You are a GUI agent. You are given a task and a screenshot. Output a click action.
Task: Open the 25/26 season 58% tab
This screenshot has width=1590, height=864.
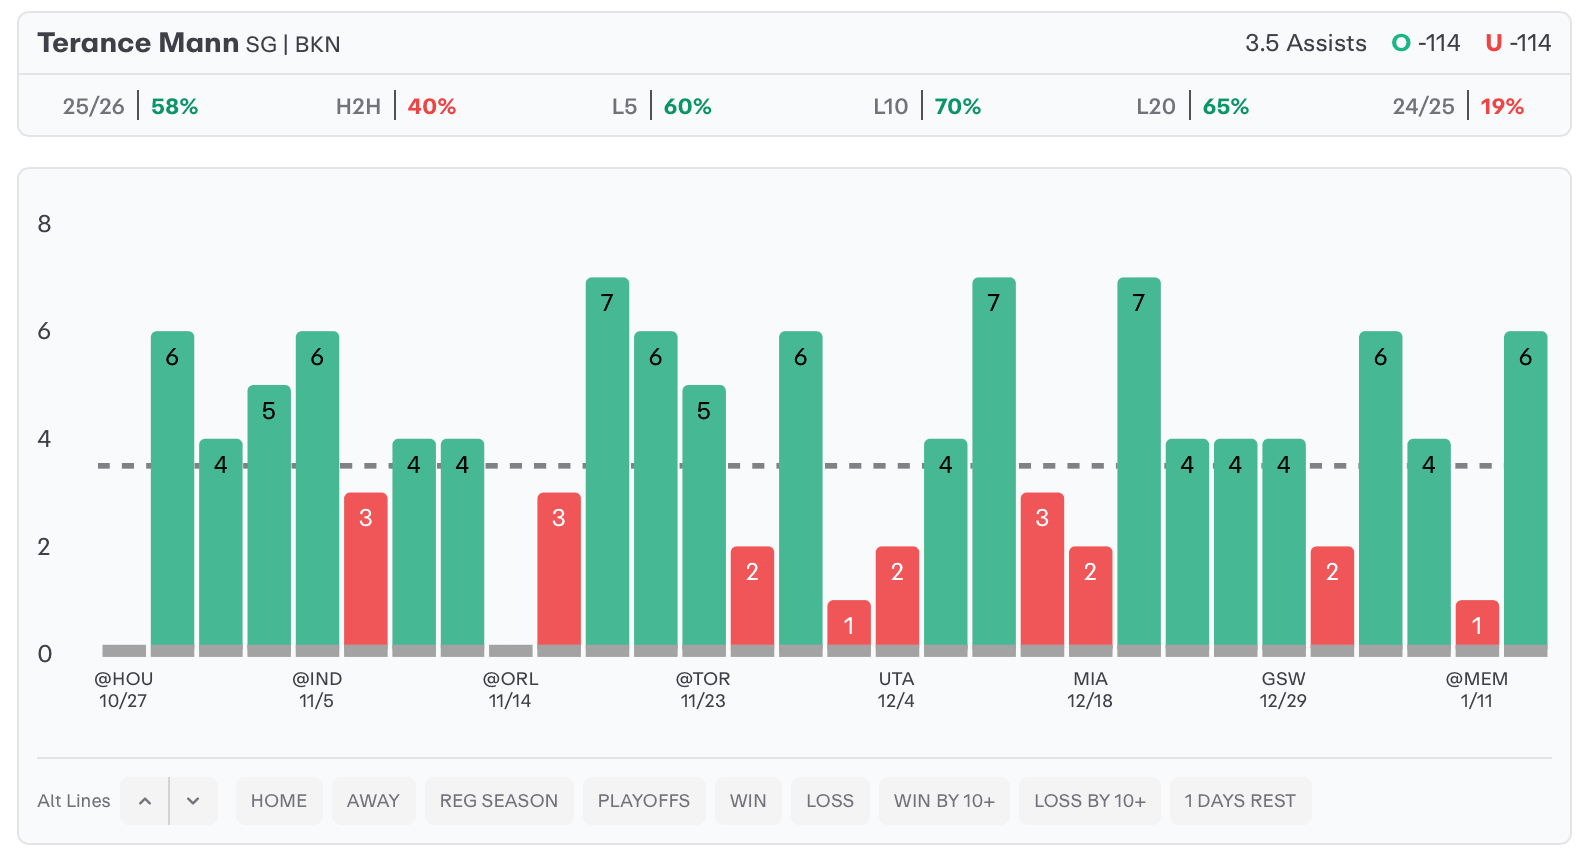pos(130,106)
